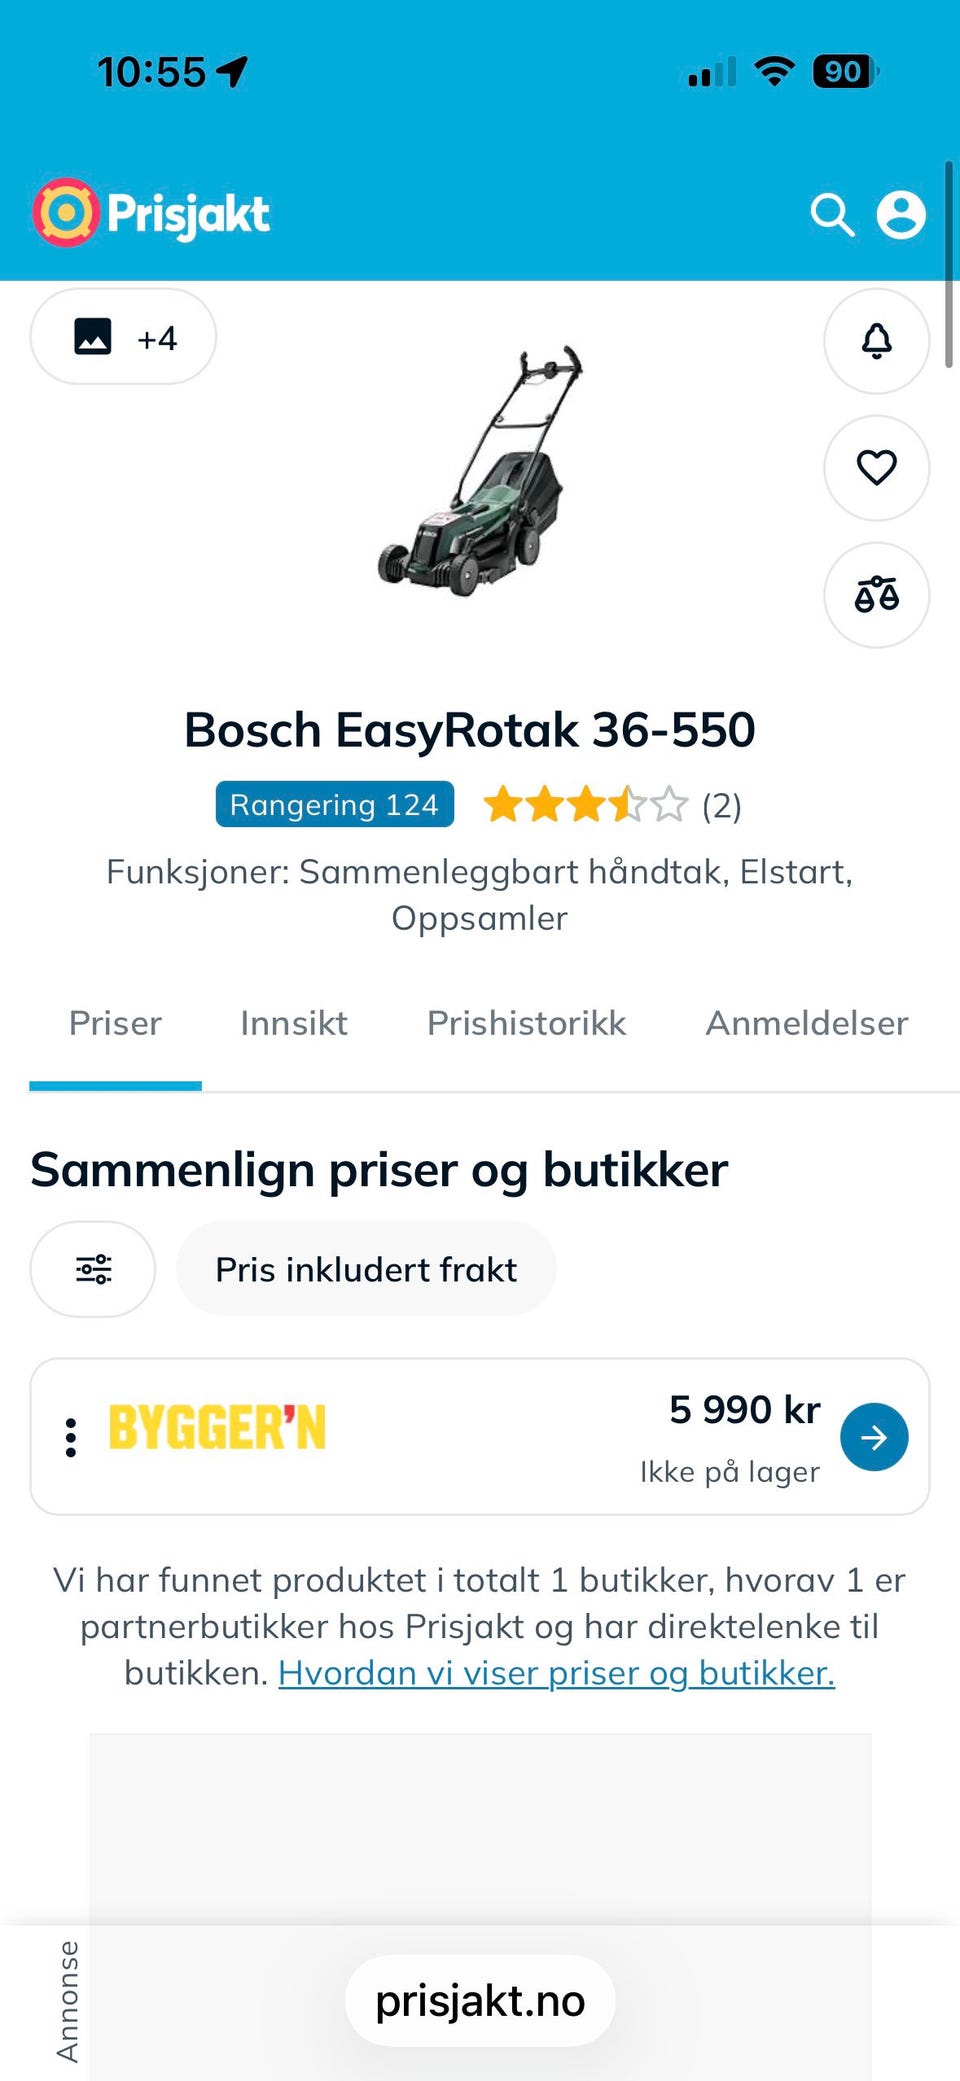Select the Priser tab
The height and width of the screenshot is (2081, 960).
[115, 1024]
